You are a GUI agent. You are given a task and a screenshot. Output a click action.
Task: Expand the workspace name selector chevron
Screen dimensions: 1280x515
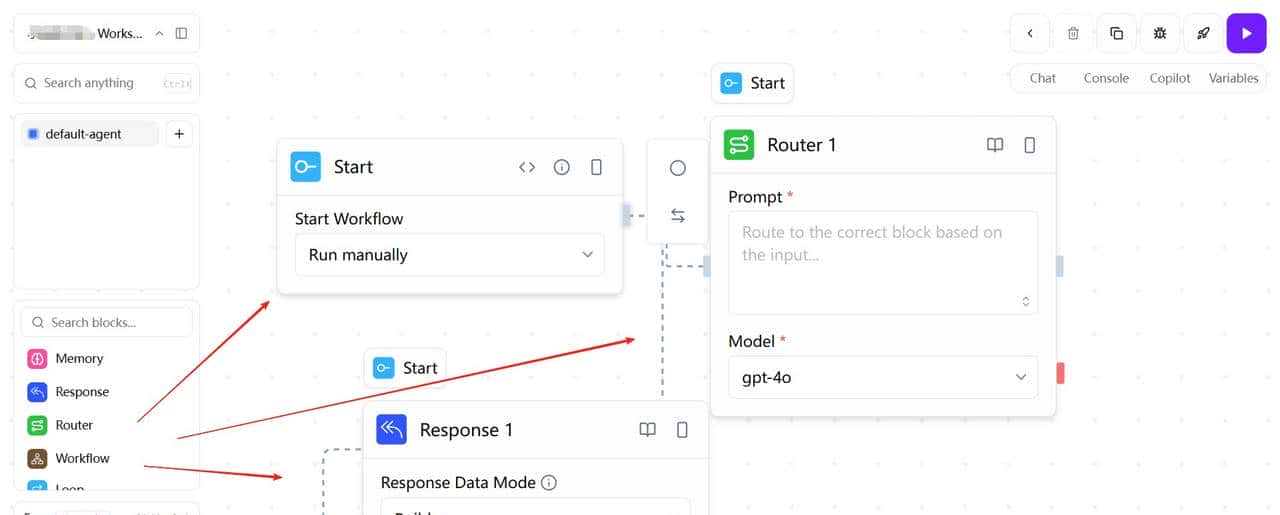tap(159, 33)
